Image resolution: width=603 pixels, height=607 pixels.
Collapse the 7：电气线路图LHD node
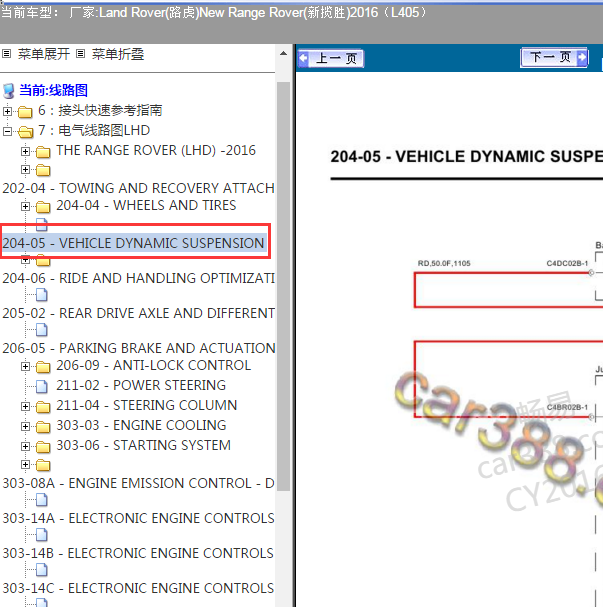[x=7, y=132]
